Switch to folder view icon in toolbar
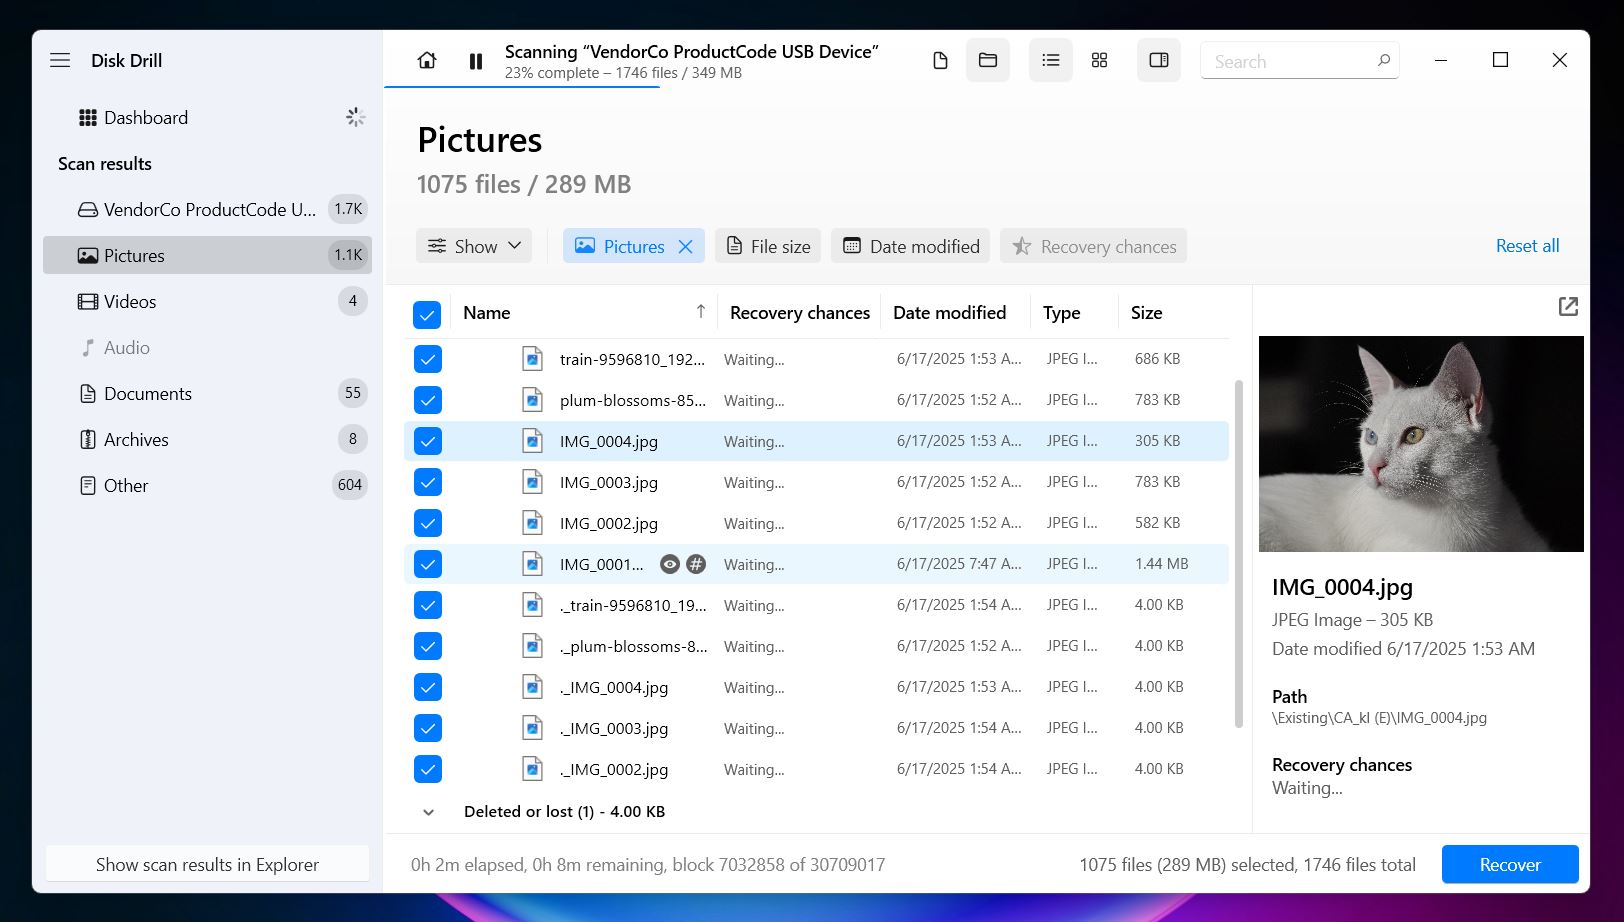 pyautogui.click(x=988, y=60)
